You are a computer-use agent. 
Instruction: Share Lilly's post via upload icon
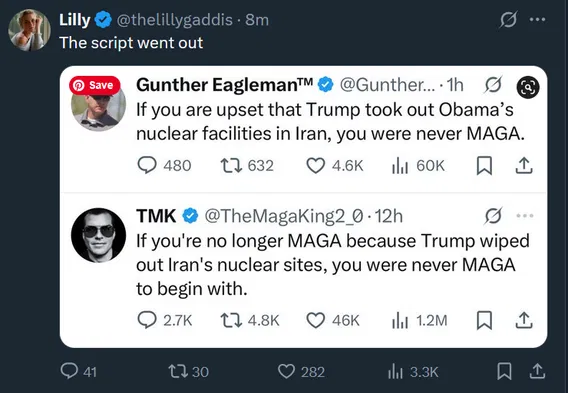pos(537,371)
